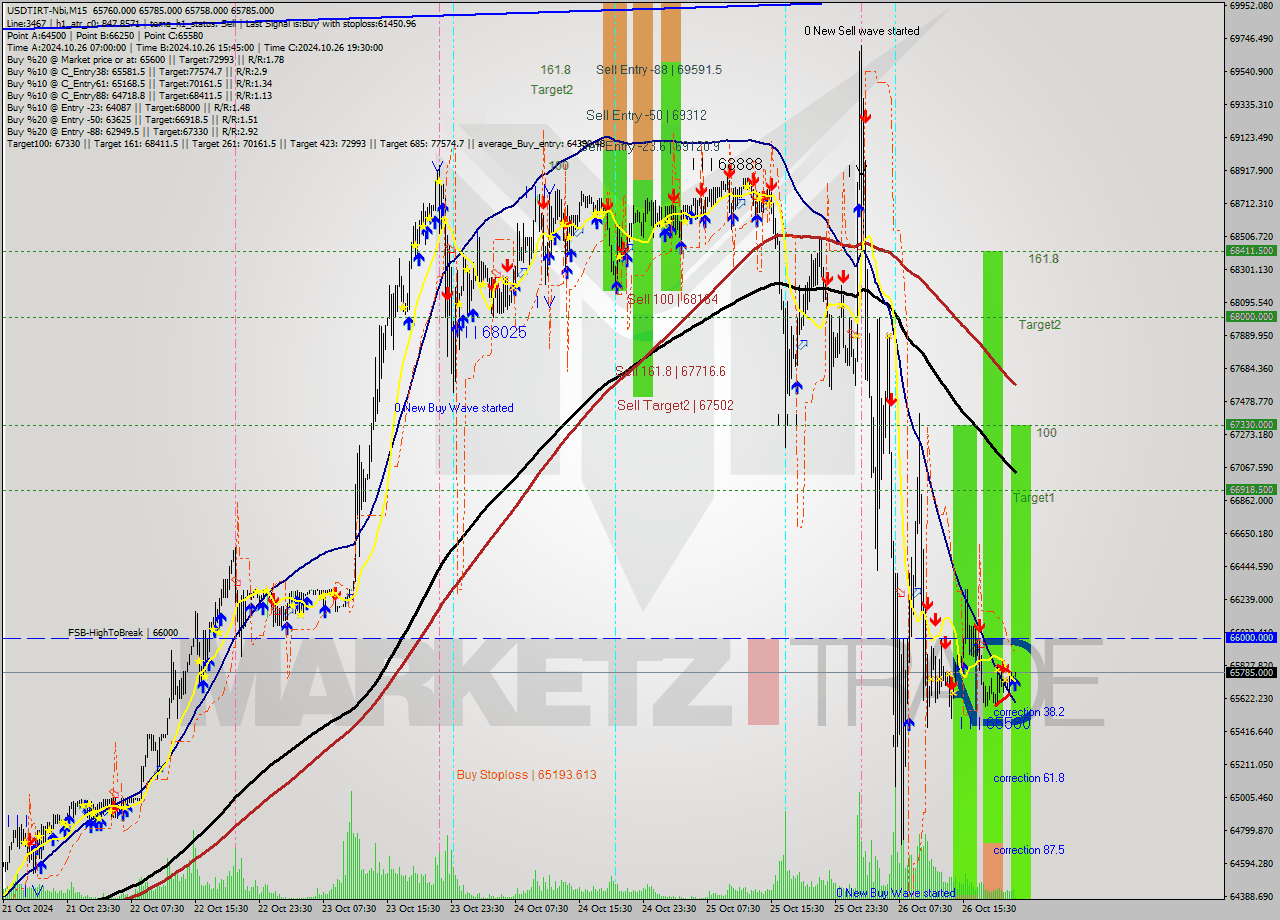Click the current price tag 65785.000
Viewport: 1280px width, 920px height.
(1250, 672)
